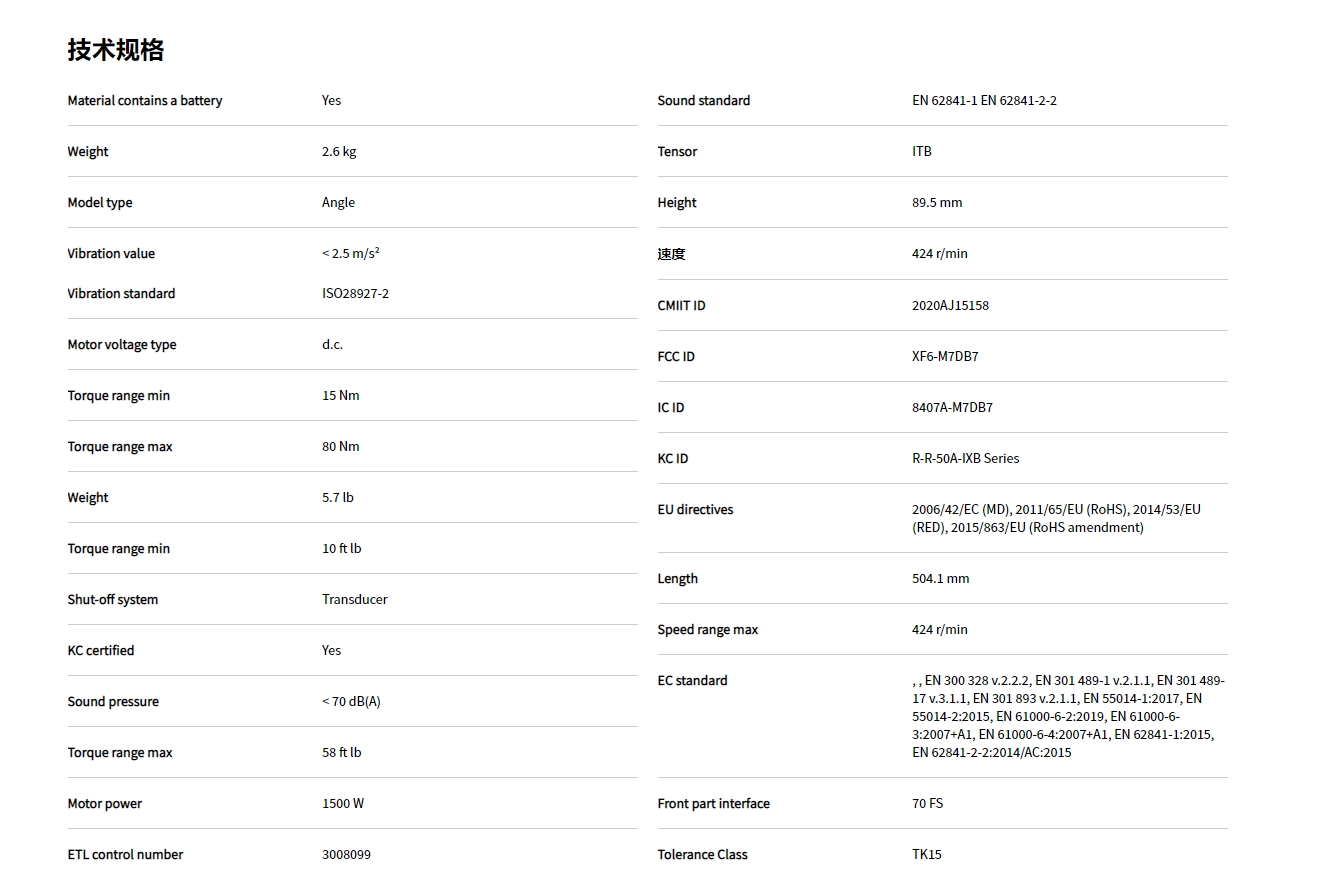1317x878 pixels.
Task: Click the XF6-M7DB7 FCC ID value
Action: tap(945, 356)
